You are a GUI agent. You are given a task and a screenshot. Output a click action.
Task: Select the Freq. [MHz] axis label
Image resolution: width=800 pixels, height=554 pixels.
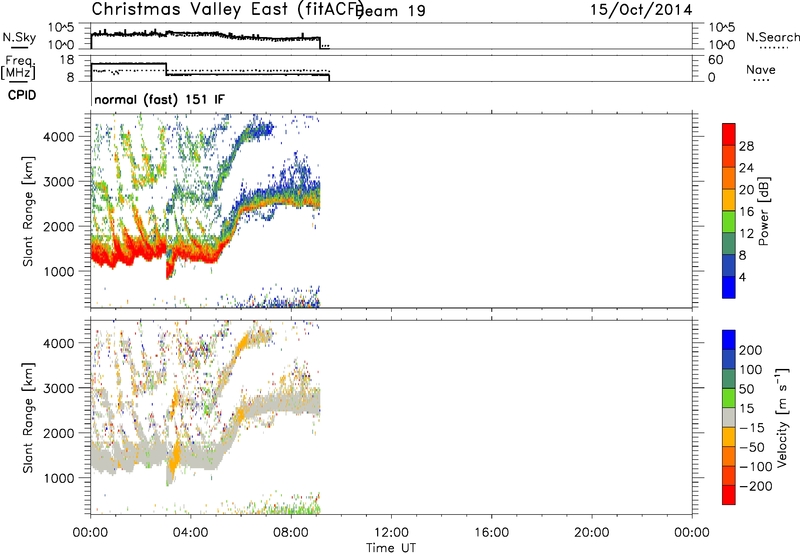point(18,67)
